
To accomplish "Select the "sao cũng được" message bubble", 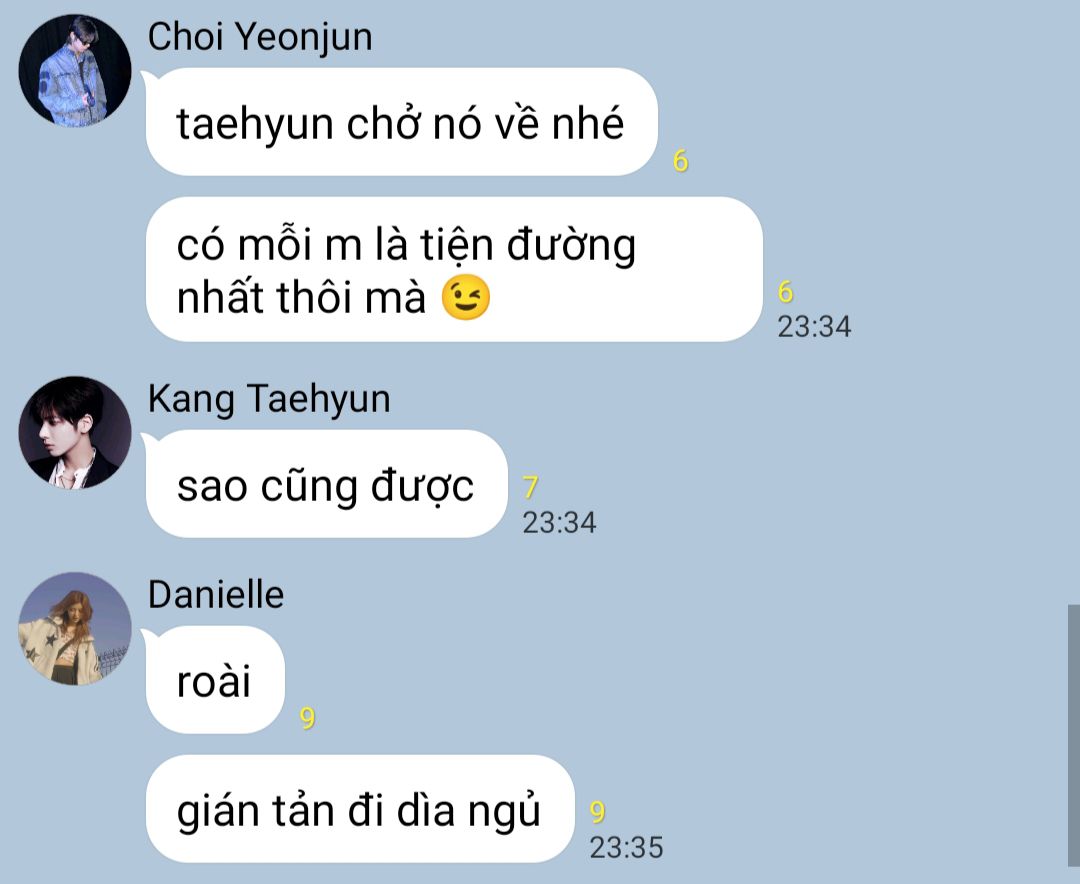I will tap(326, 484).
